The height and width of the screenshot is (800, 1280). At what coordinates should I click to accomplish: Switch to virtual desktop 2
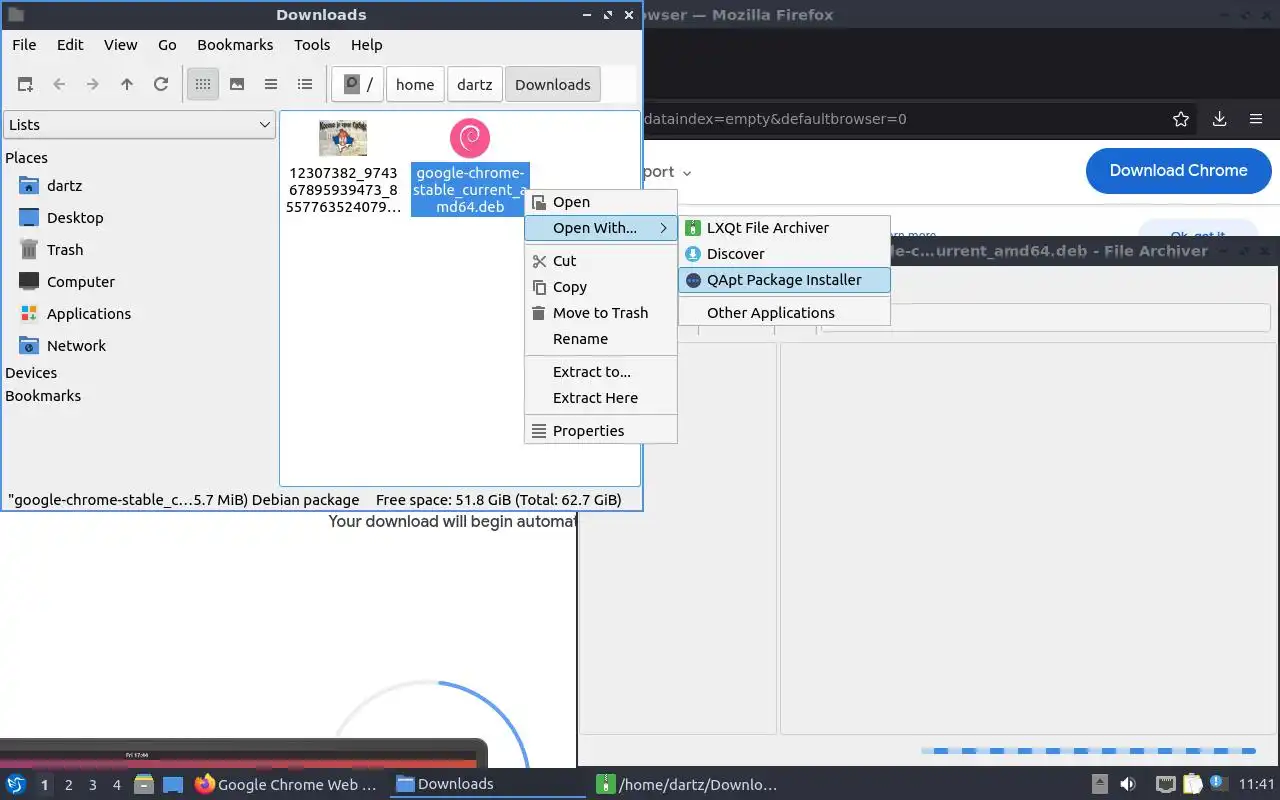68,785
